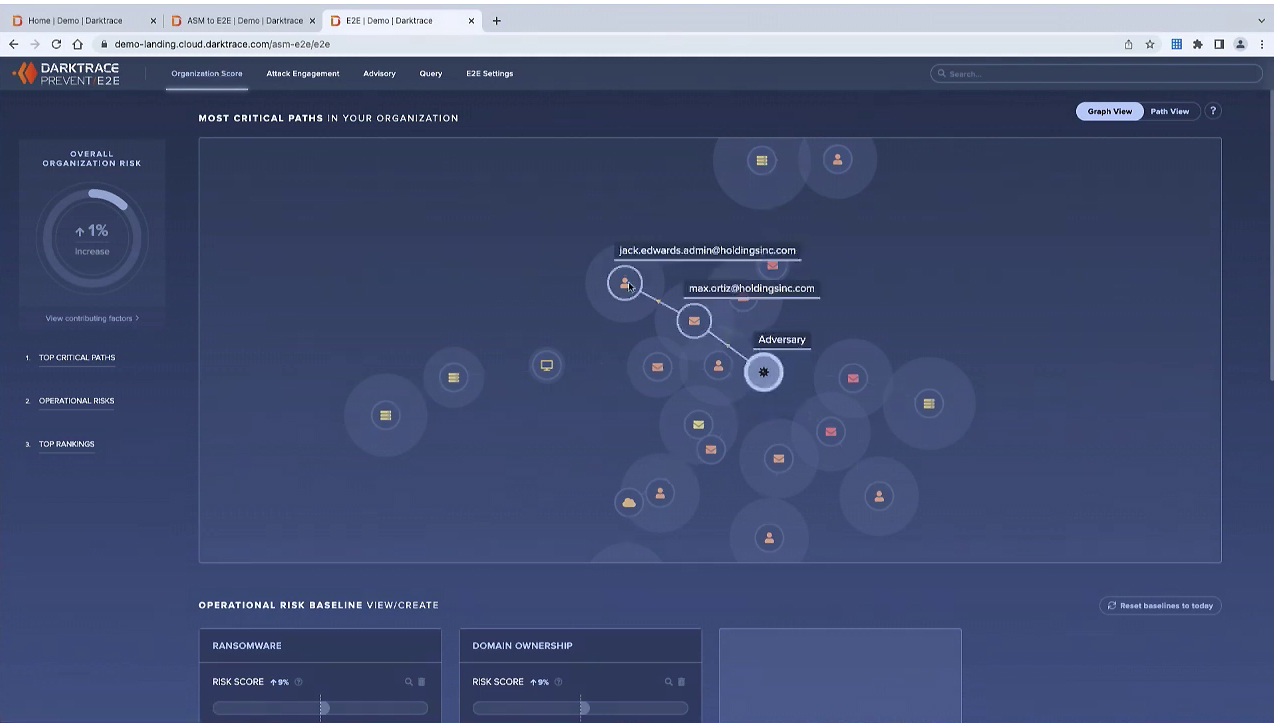
Task: Click the cloud node in the graph
Action: click(629, 502)
